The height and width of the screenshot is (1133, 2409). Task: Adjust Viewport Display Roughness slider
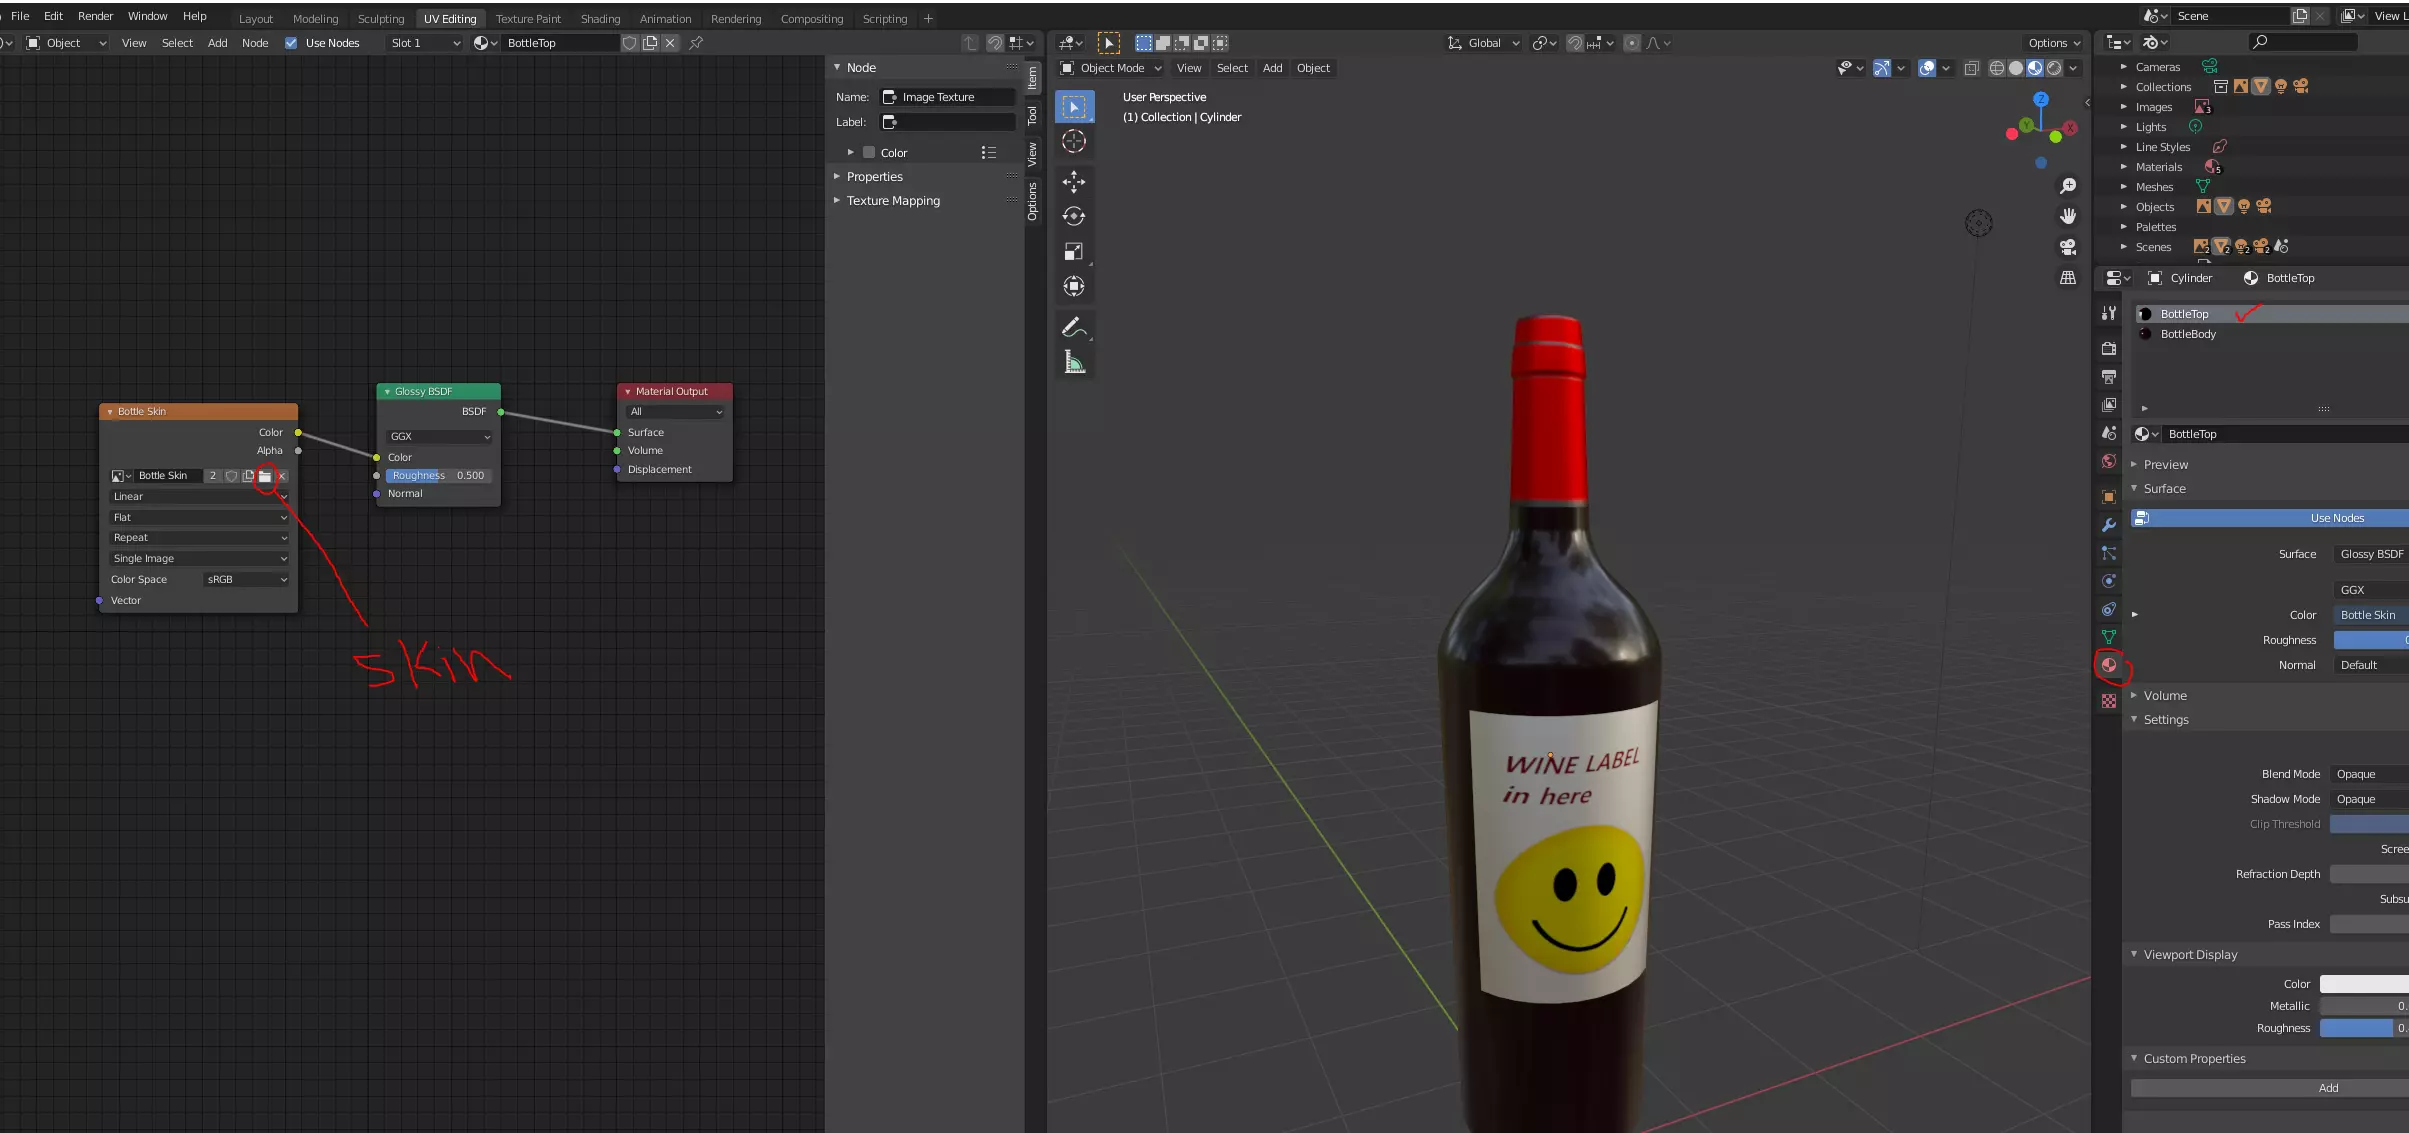(x=2364, y=1028)
